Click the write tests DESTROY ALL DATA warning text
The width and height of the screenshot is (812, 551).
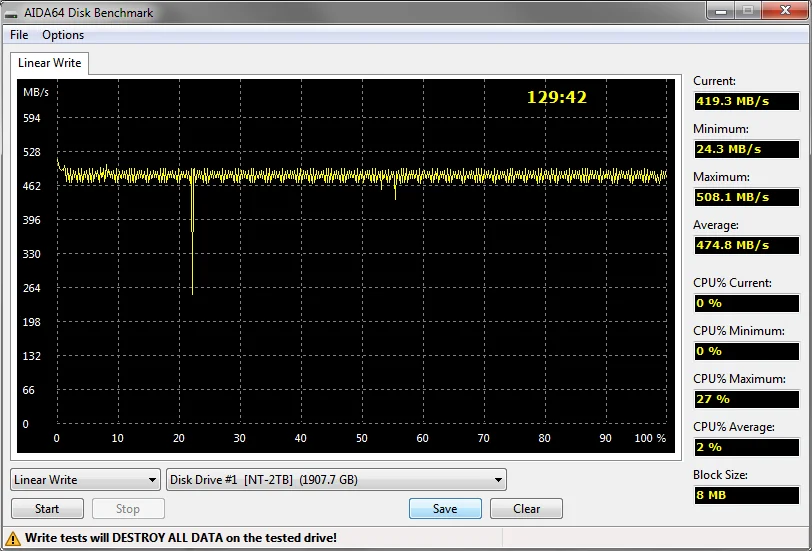[x=181, y=538]
